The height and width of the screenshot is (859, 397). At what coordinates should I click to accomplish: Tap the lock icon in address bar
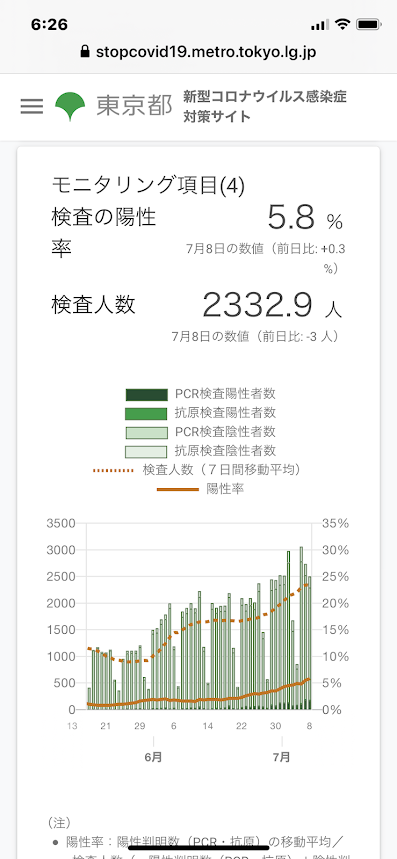(85, 52)
